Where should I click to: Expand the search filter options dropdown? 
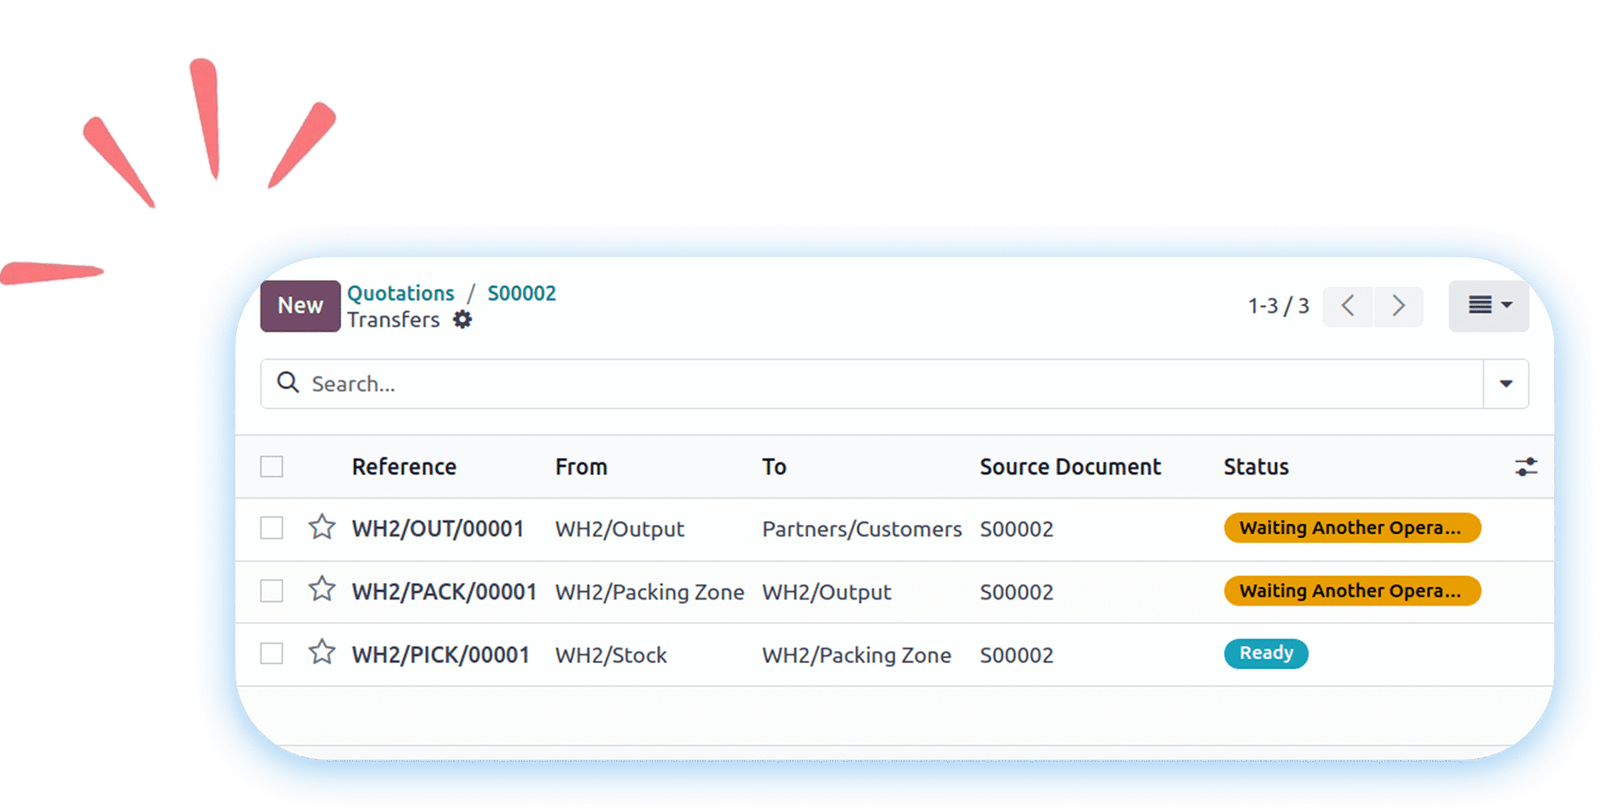(x=1505, y=384)
